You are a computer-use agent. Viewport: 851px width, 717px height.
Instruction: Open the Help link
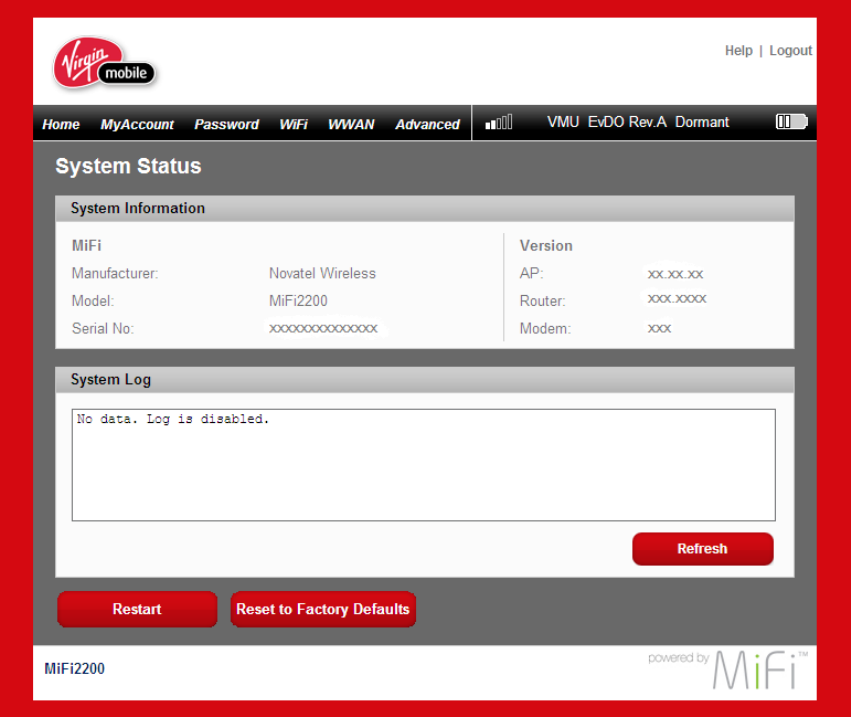coord(739,50)
